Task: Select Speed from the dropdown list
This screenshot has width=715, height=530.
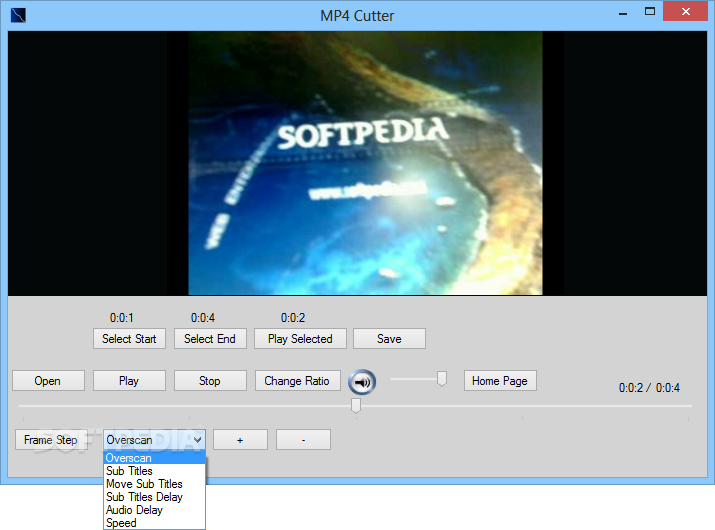Action: pyautogui.click(x=155, y=523)
